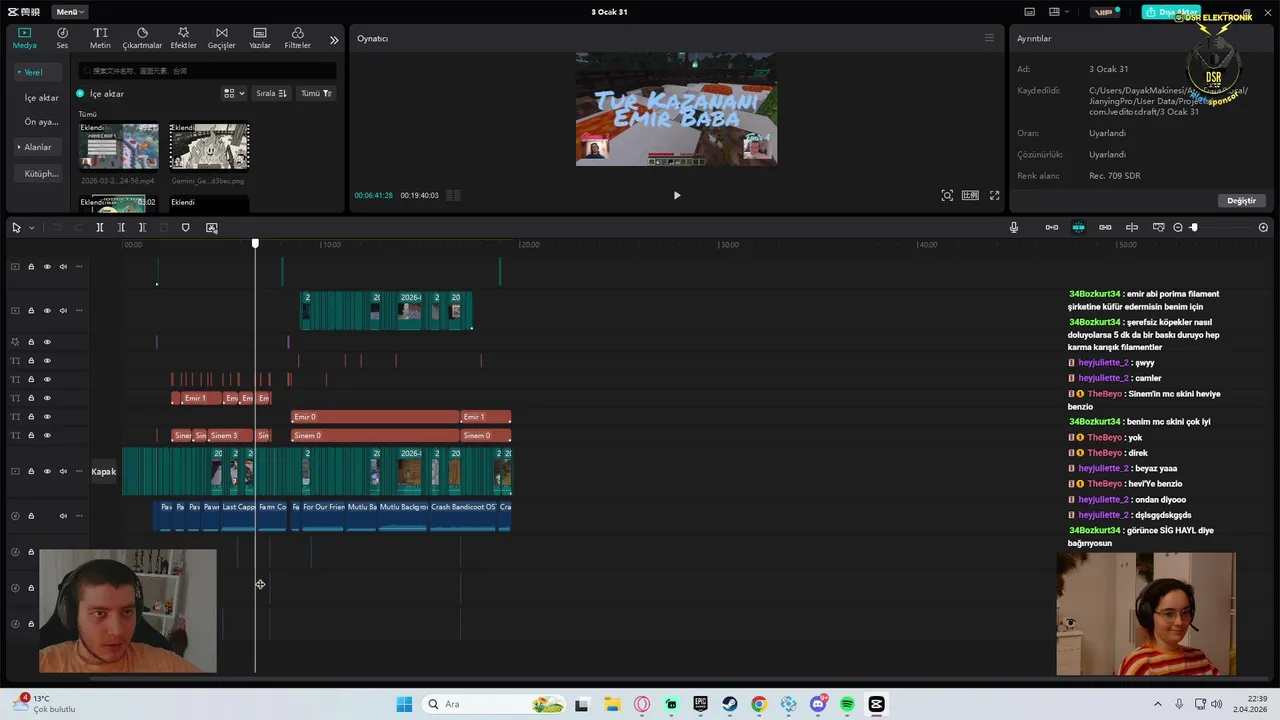Image resolution: width=1280 pixels, height=720 pixels.
Task: Click the Kapak cover button
Action: [104, 471]
